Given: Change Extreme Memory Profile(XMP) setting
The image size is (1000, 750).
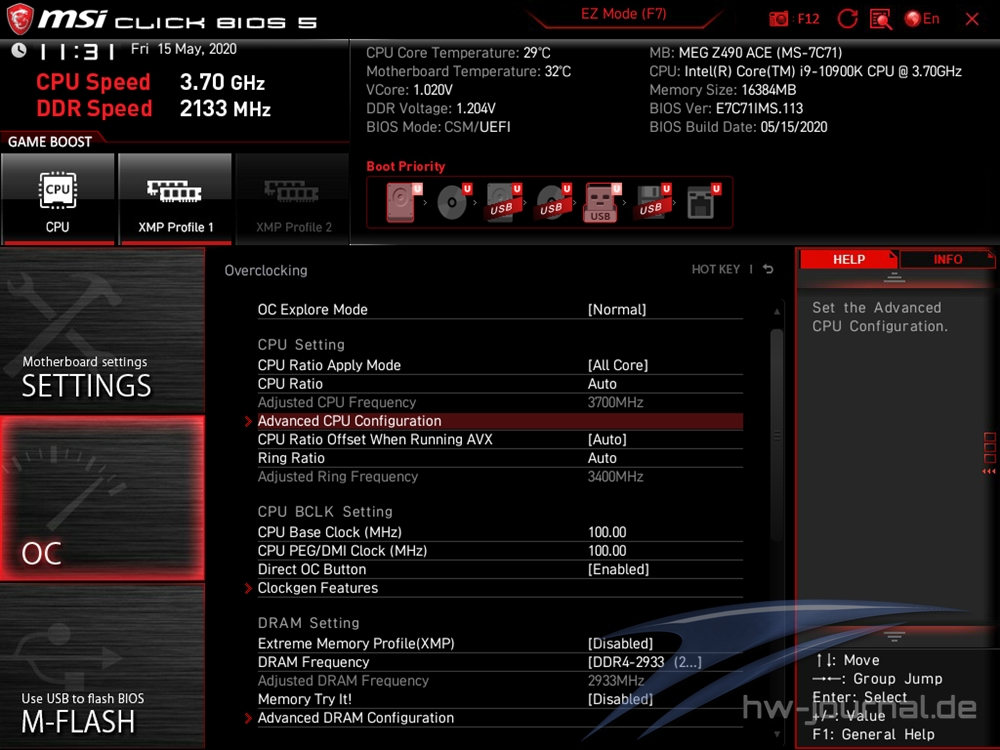Looking at the screenshot, I should pos(500,643).
